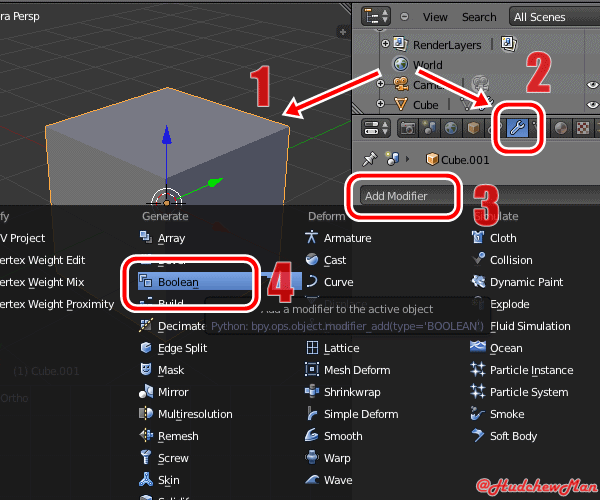
Task: Collapse outliner header menus with minus icon
Action: coord(404,17)
